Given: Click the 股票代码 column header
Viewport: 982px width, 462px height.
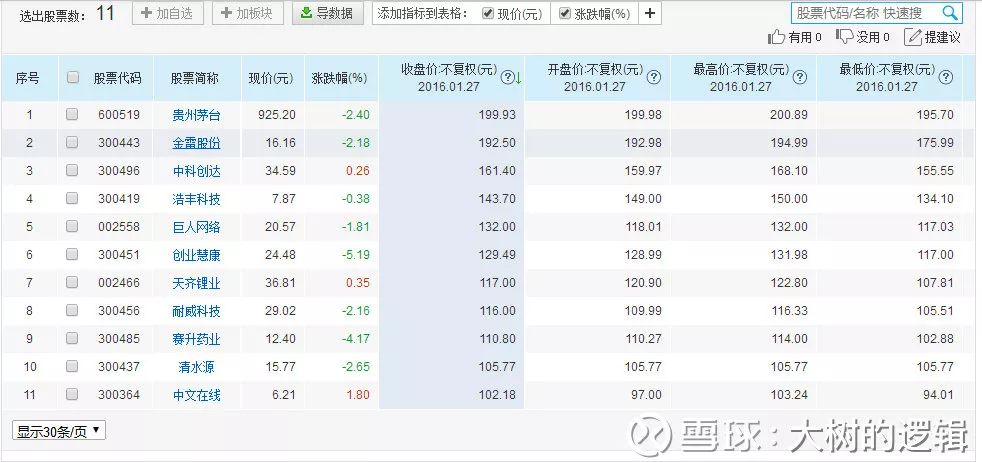Looking at the screenshot, I should (x=118, y=78).
